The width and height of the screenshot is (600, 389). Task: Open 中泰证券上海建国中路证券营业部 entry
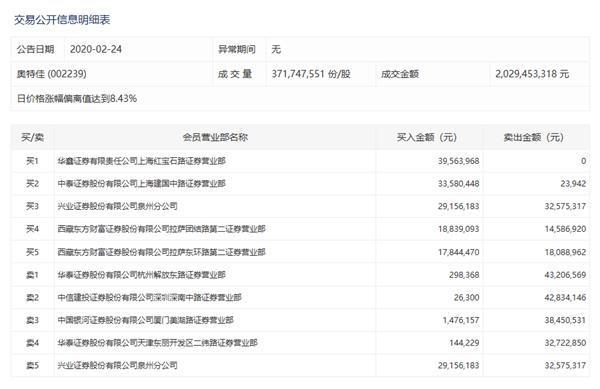[142, 184]
